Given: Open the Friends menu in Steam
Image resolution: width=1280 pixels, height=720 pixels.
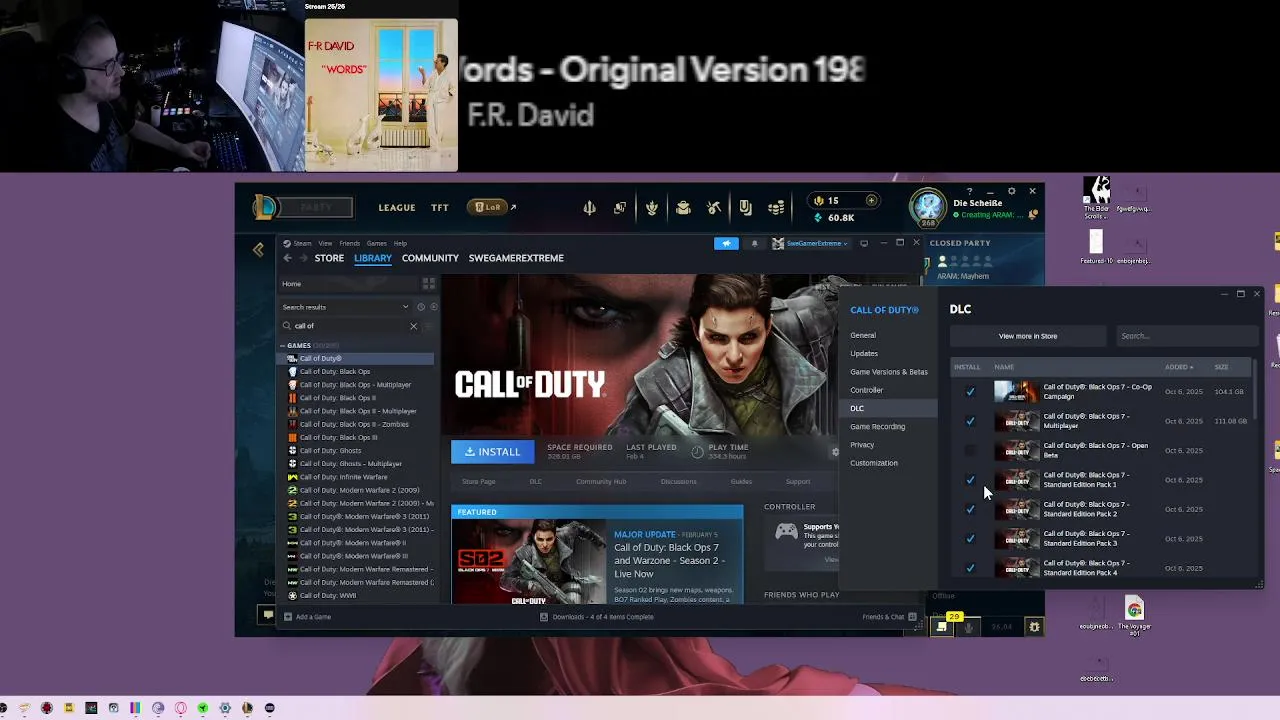Looking at the screenshot, I should point(349,243).
